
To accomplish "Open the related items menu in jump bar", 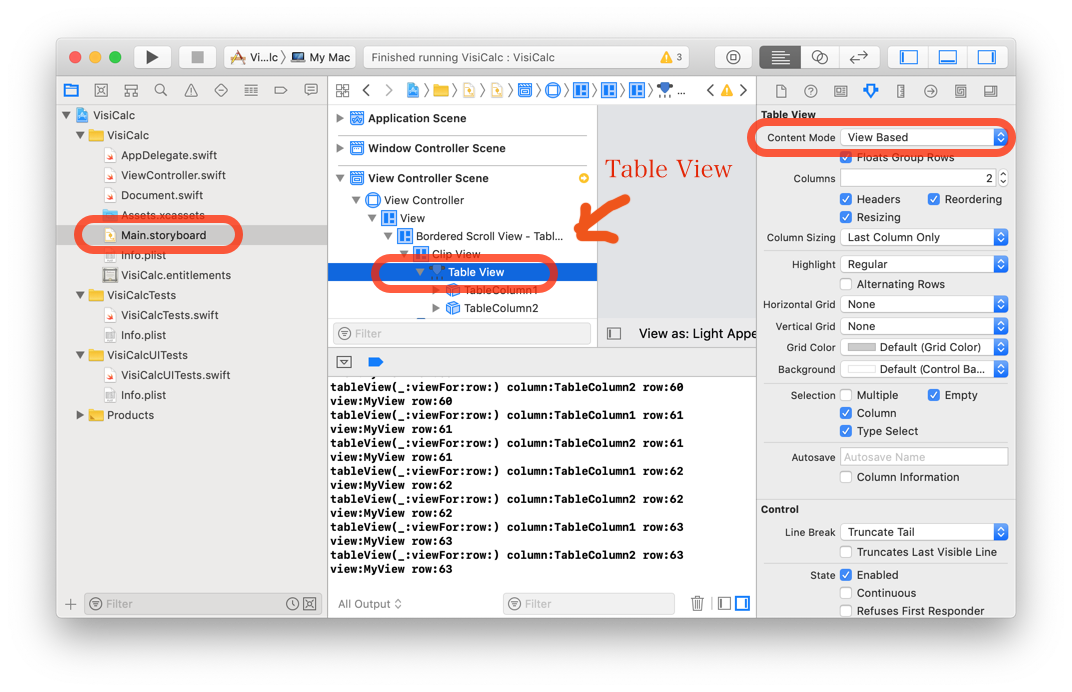I will [343, 90].
